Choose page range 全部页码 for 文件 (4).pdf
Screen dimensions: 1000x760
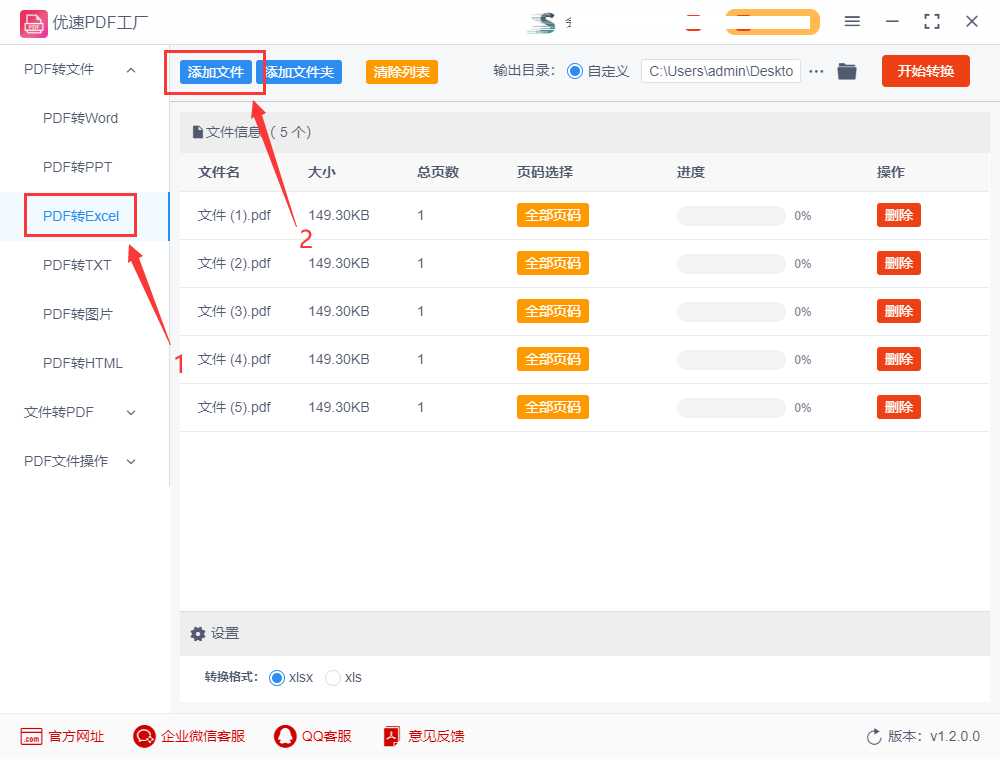pos(553,360)
